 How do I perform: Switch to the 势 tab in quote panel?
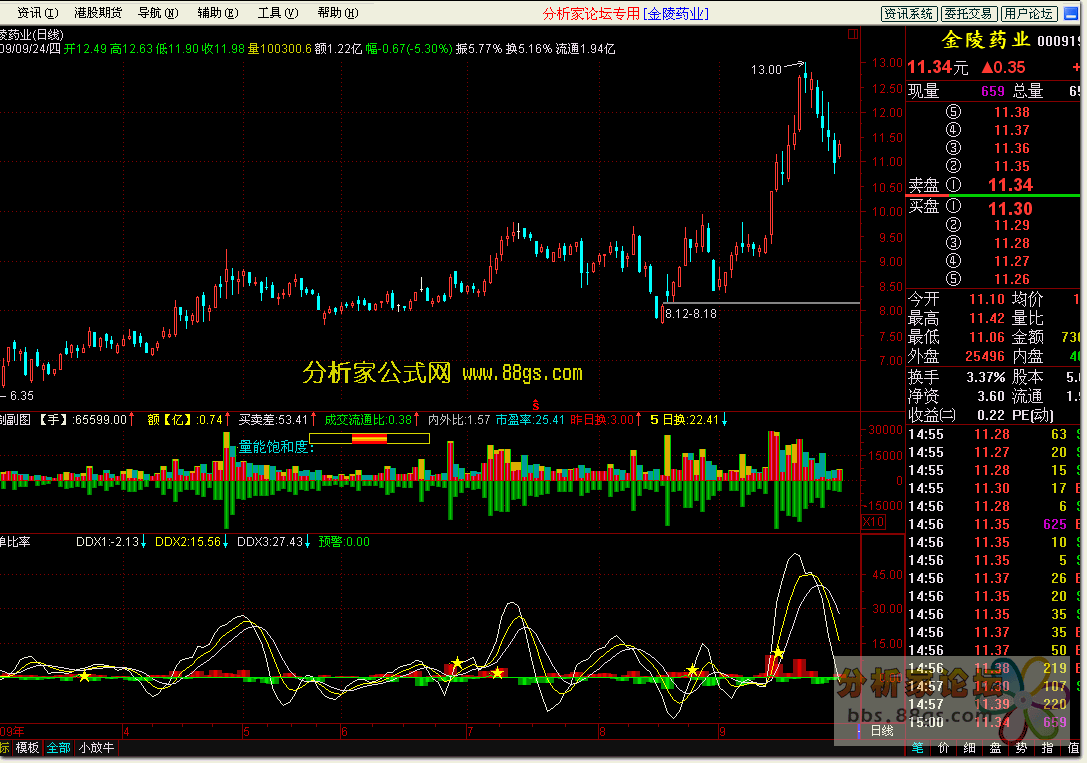click(x=1021, y=748)
